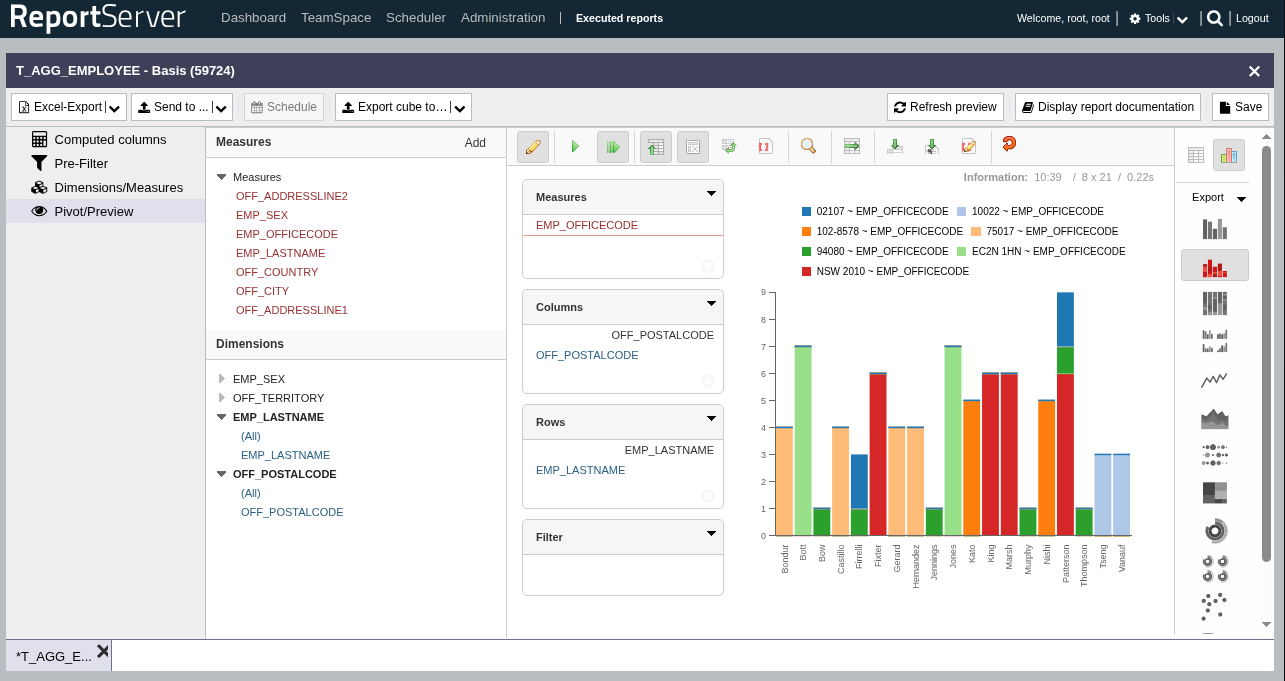Toggle automatic execution triple-arrow button

(x=613, y=147)
